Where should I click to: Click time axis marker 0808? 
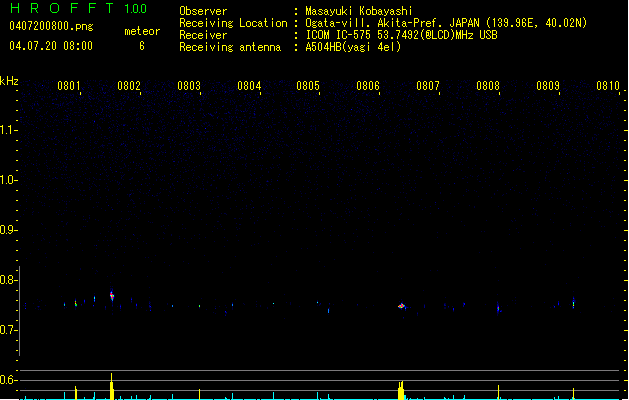[488, 86]
